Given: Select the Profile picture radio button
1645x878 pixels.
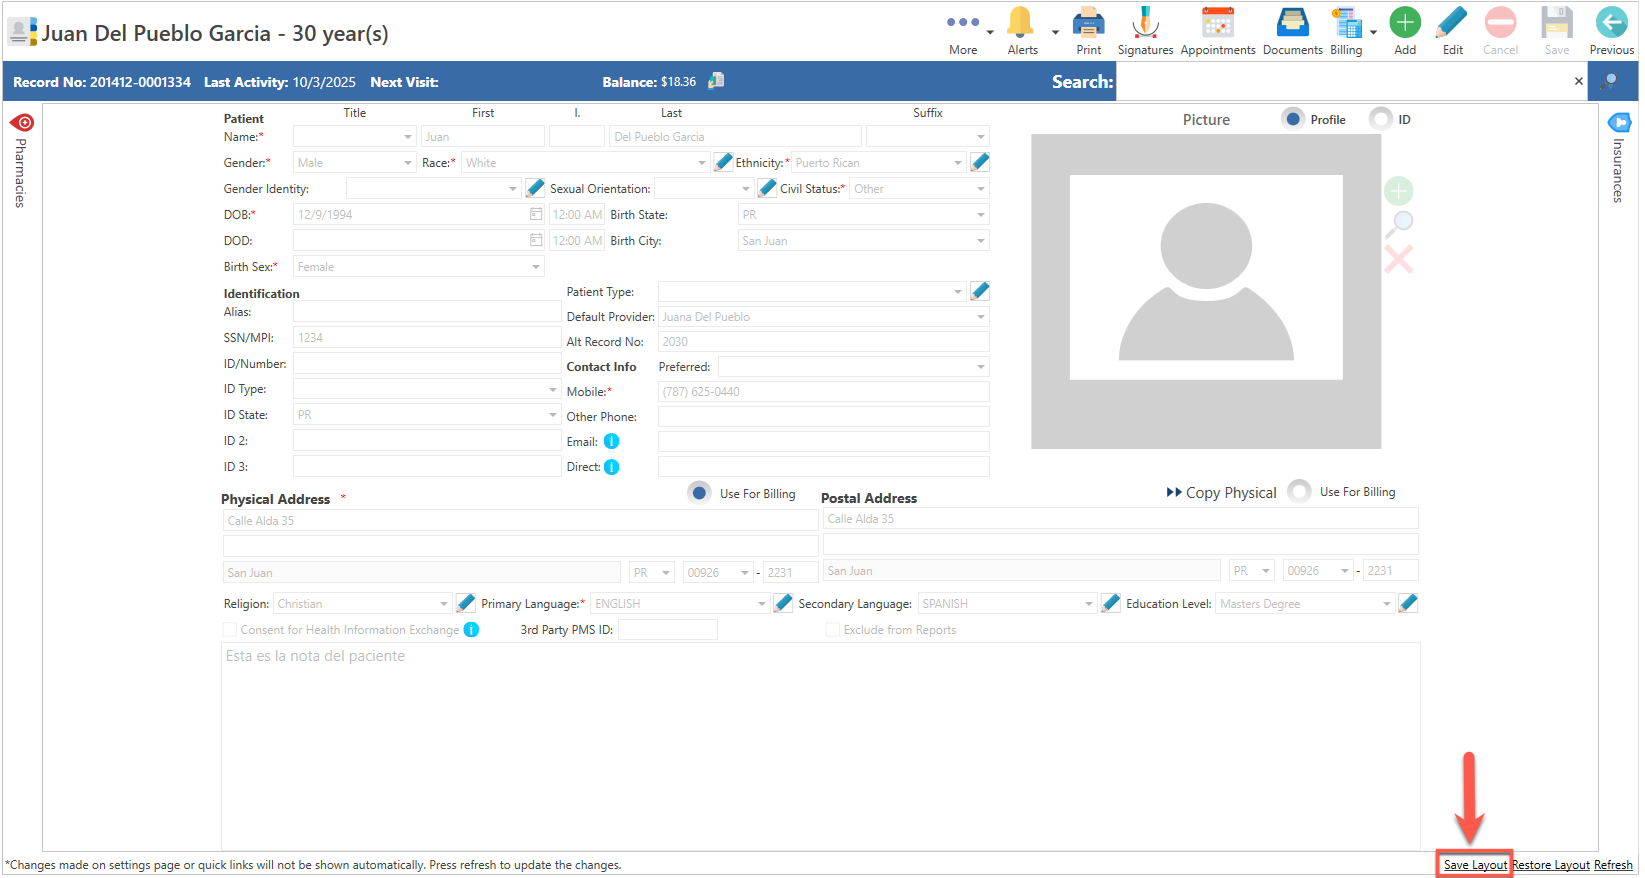Looking at the screenshot, I should 1293,119.
